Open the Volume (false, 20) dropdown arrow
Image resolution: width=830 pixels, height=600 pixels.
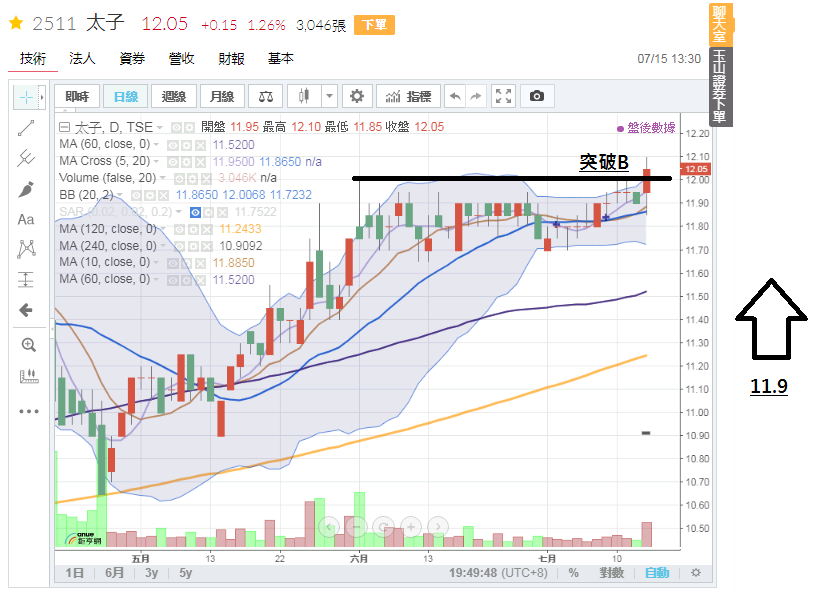tap(163, 178)
